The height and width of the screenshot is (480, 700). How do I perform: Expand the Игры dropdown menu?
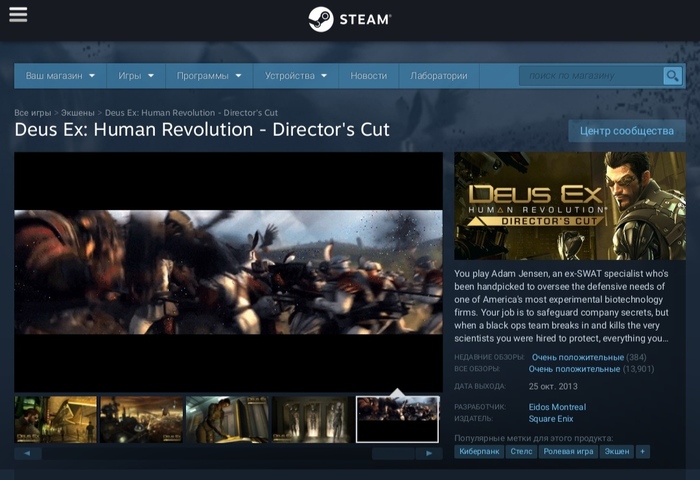point(136,76)
